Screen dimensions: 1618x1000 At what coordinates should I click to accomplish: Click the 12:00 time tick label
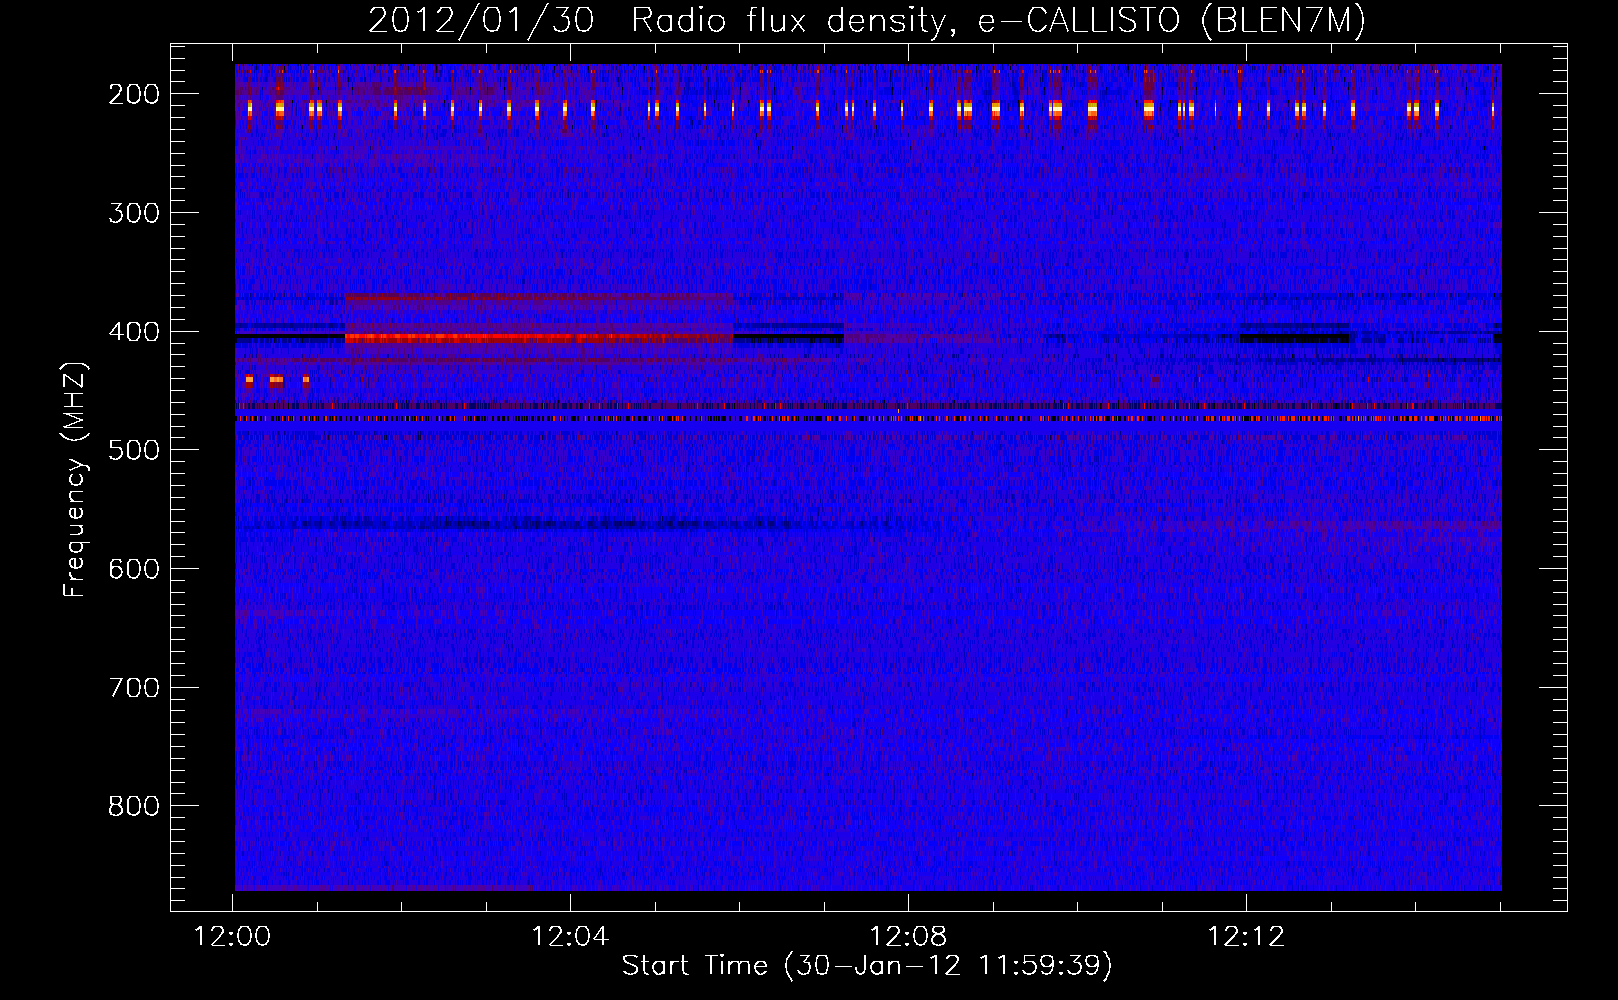[232, 937]
